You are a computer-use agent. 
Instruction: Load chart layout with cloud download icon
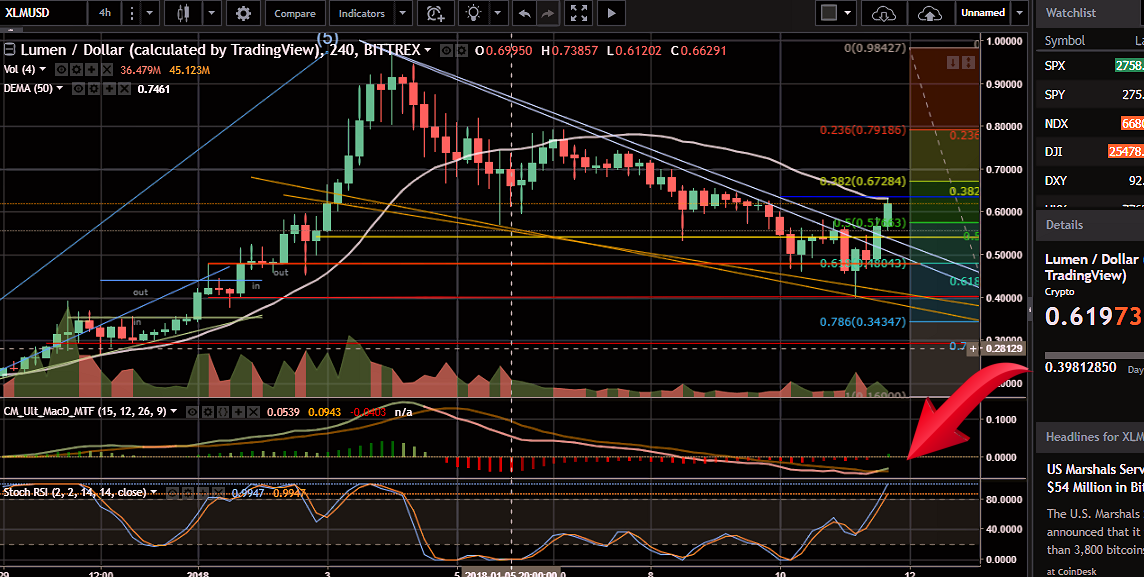(883, 12)
